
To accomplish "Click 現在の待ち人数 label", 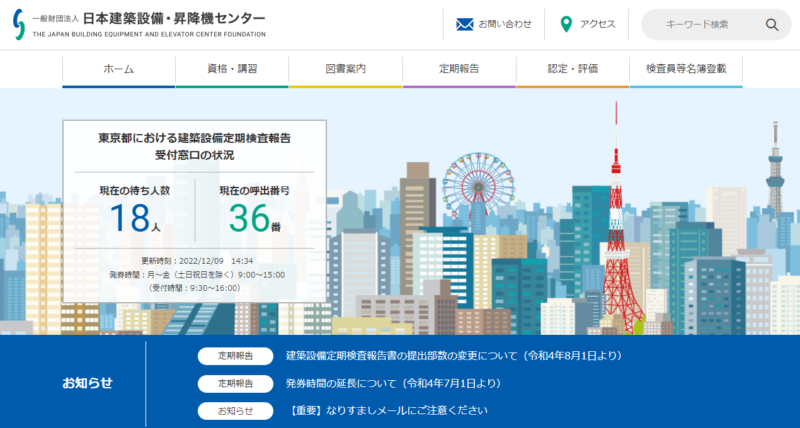I will tap(135, 191).
